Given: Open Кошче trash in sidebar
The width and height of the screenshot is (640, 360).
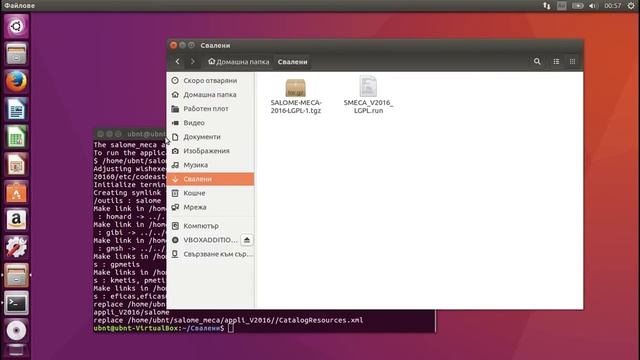Looking at the screenshot, I should pos(210,193).
